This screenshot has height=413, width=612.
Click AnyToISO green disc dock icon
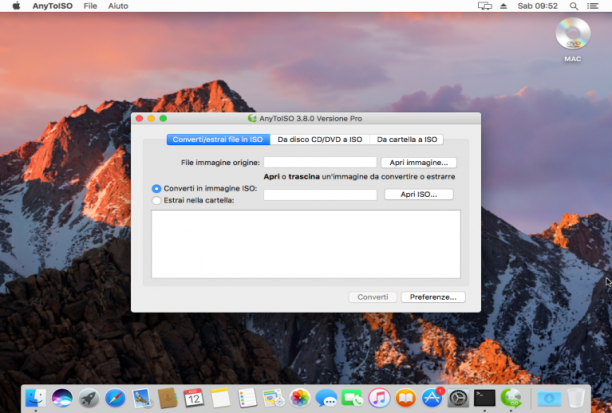[x=511, y=398]
